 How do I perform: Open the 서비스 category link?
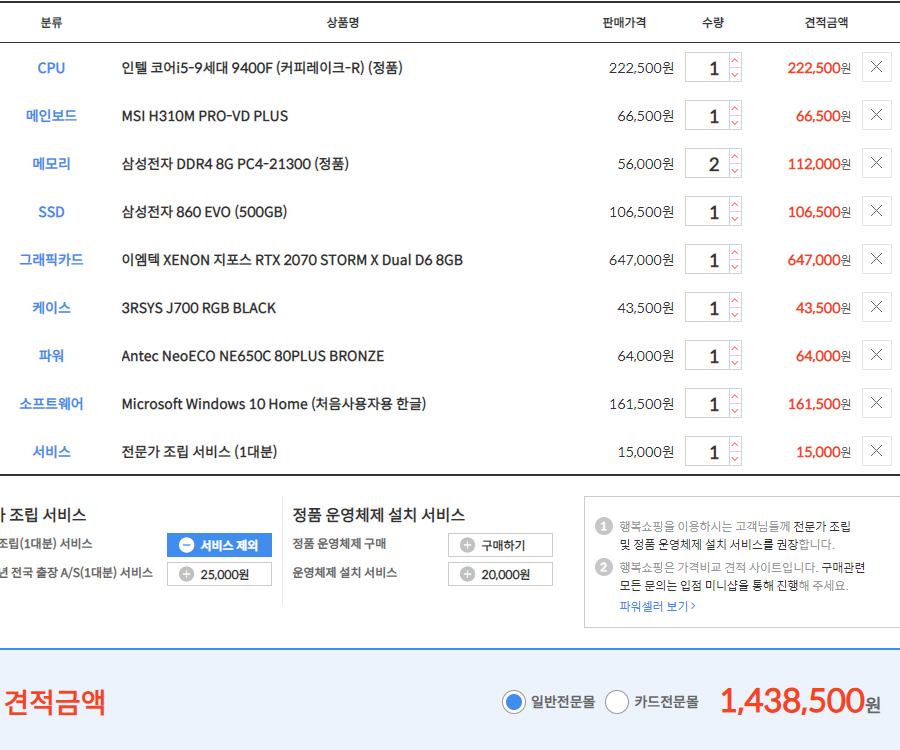point(51,452)
